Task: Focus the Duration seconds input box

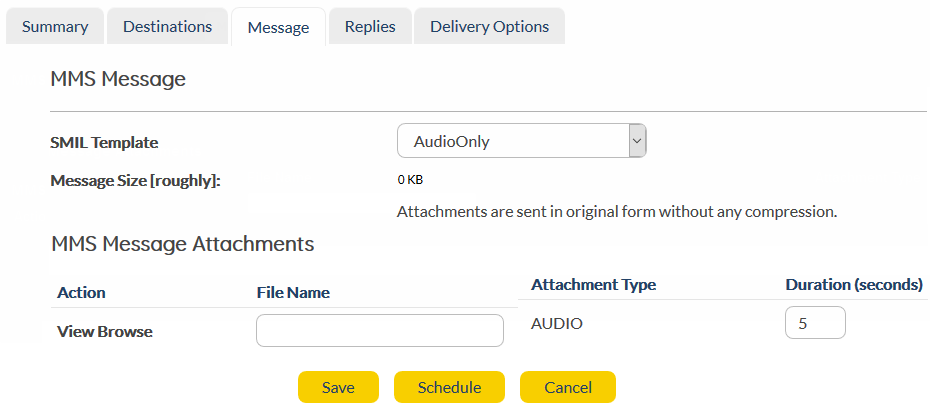Action: click(815, 324)
